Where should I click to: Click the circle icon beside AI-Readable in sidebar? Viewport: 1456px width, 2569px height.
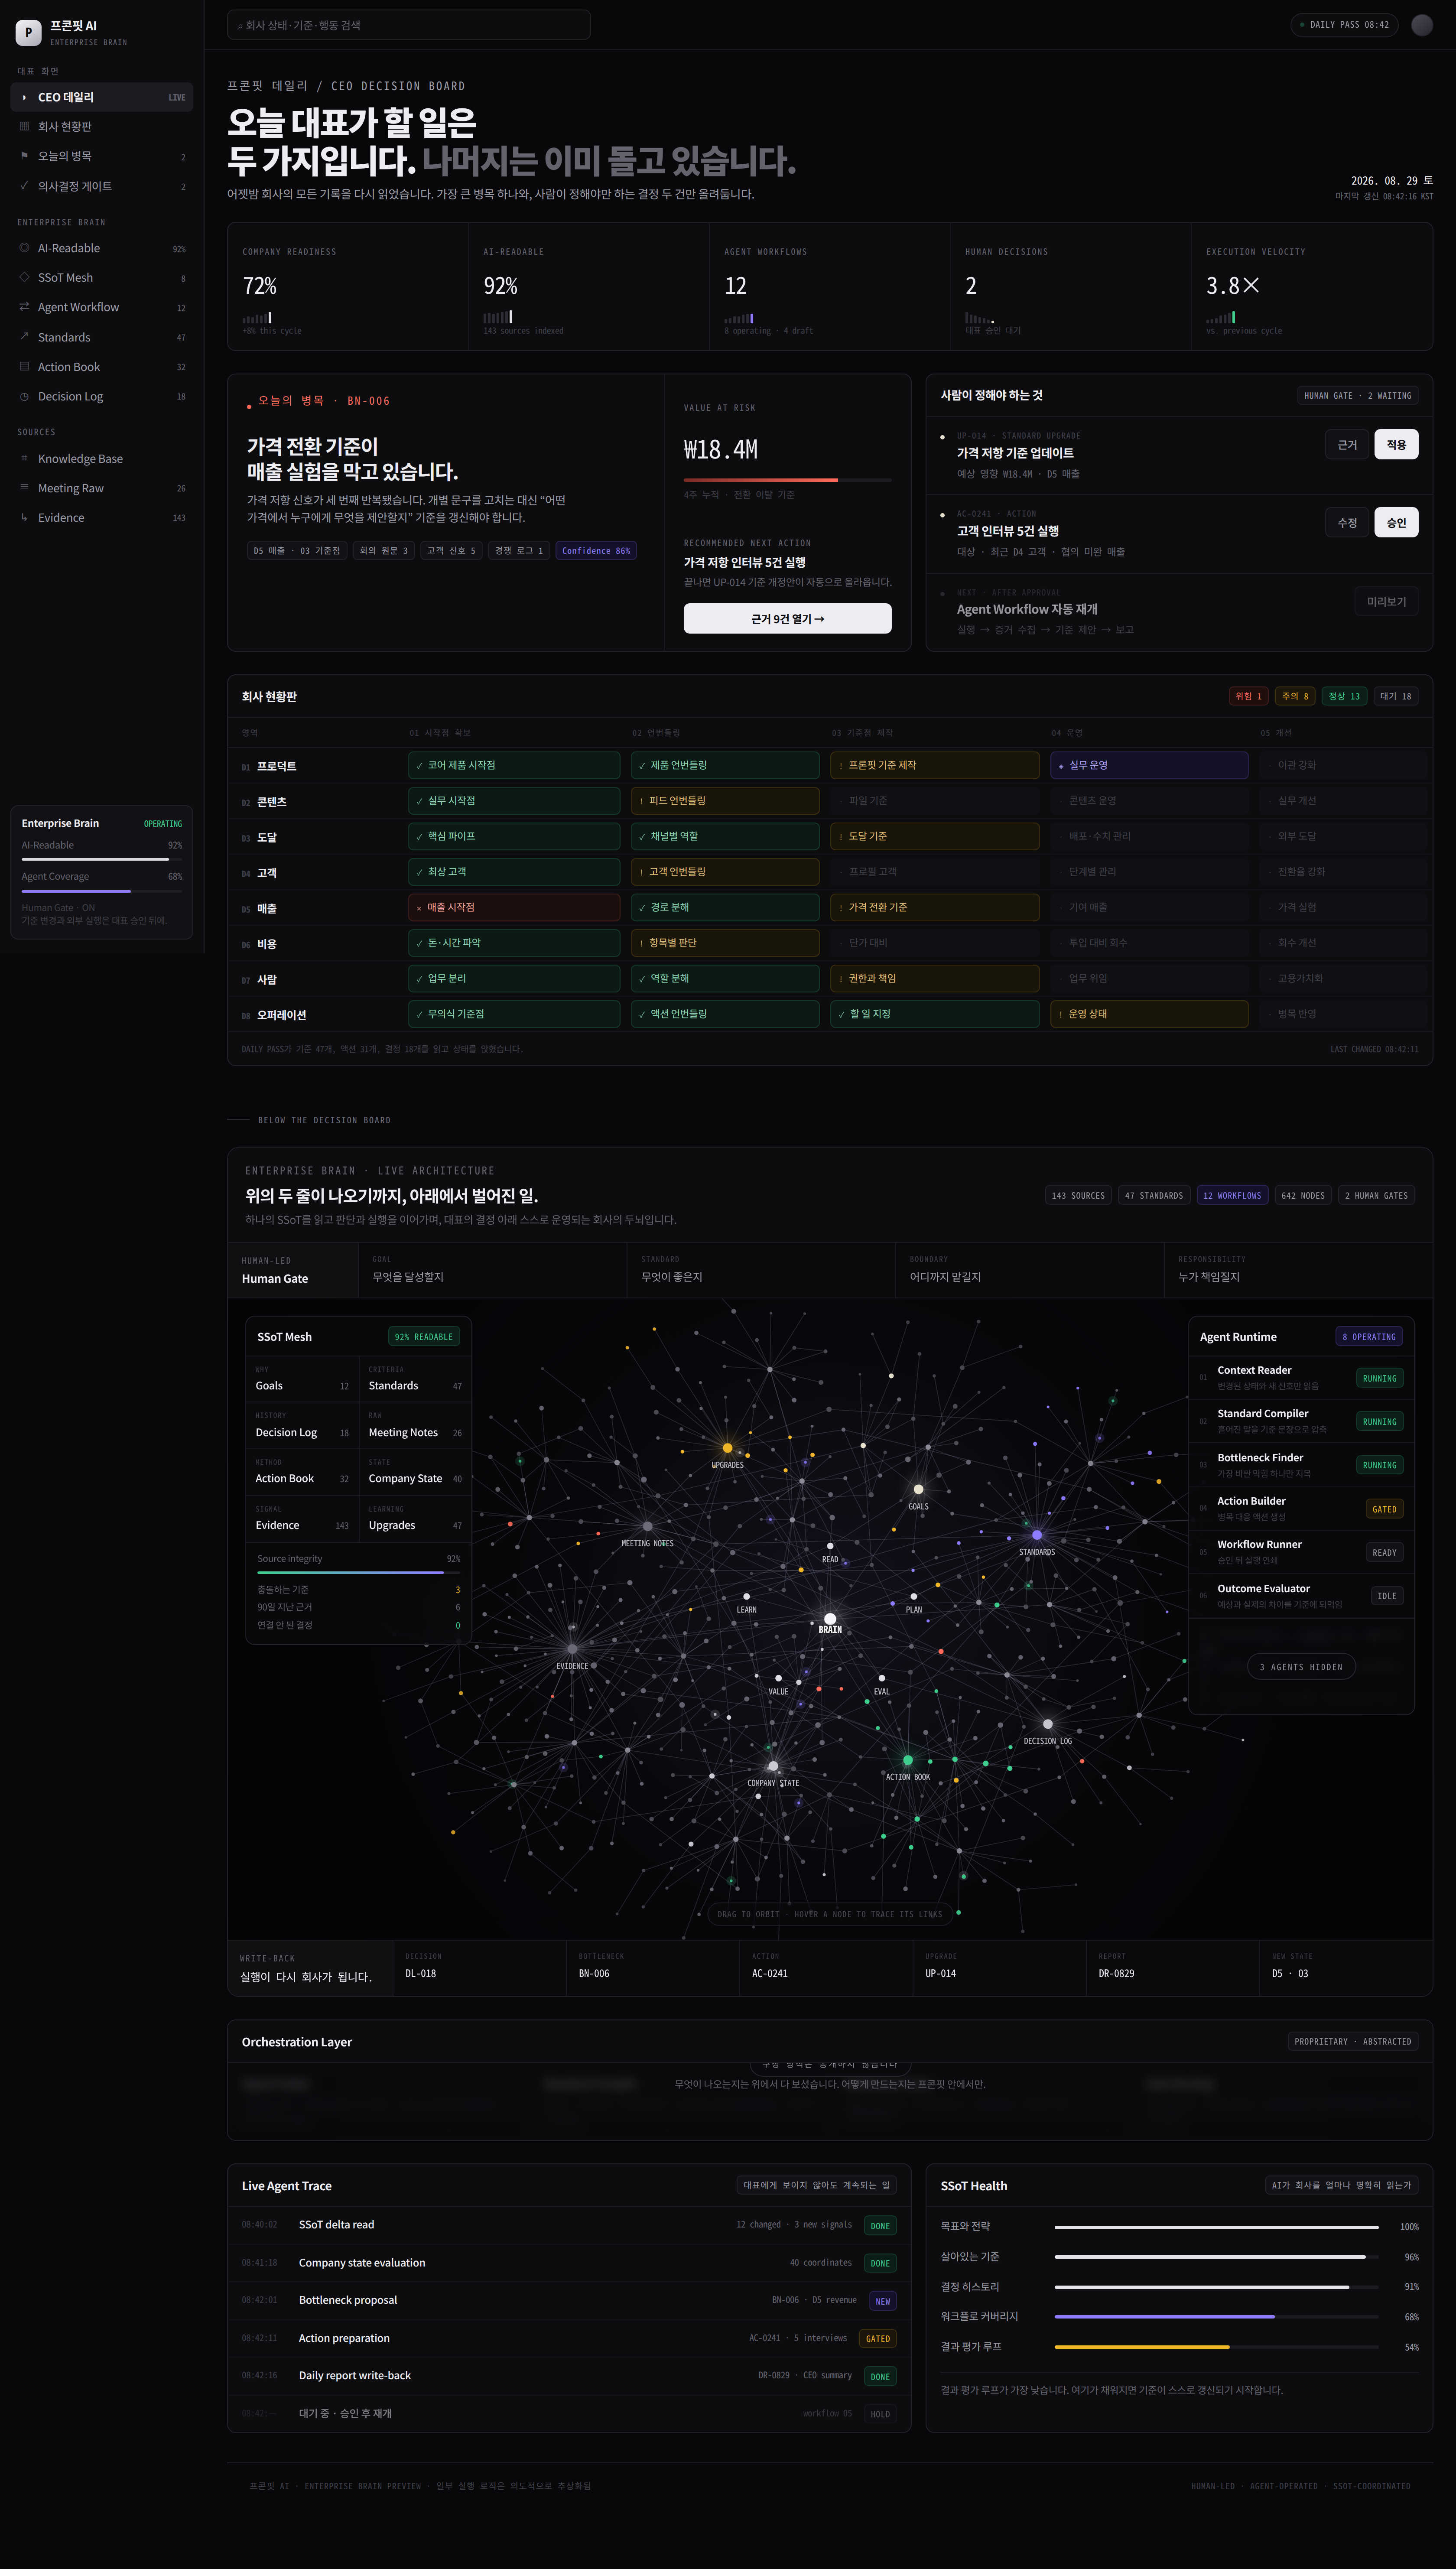click(x=24, y=248)
